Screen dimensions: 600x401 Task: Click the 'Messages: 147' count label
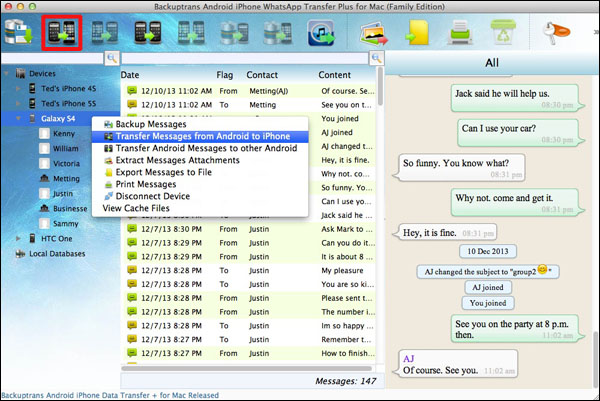346,381
